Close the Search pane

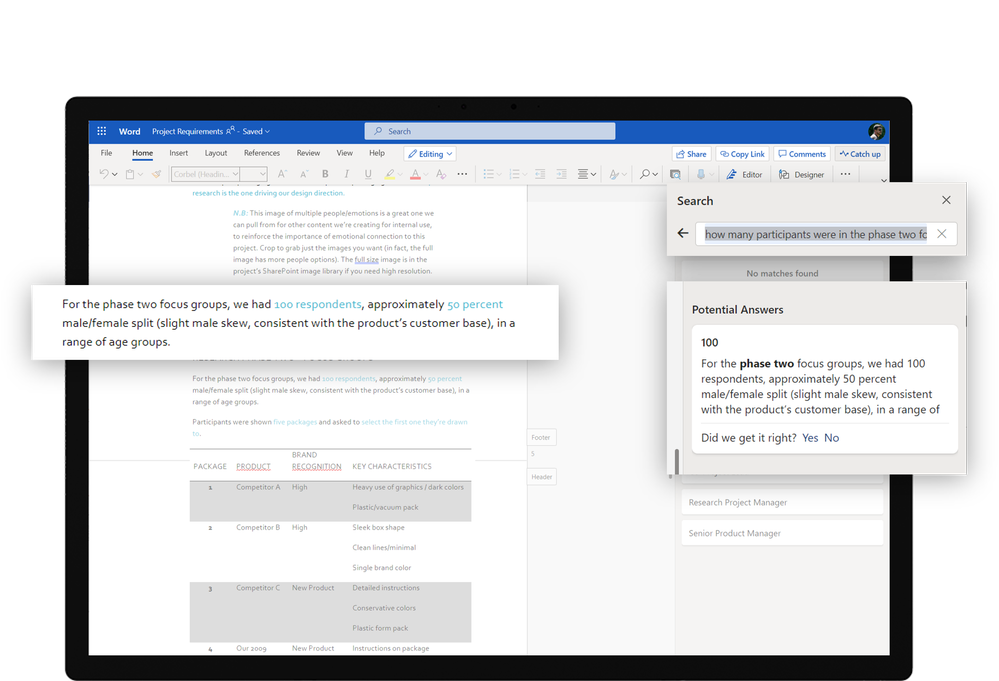click(x=946, y=200)
